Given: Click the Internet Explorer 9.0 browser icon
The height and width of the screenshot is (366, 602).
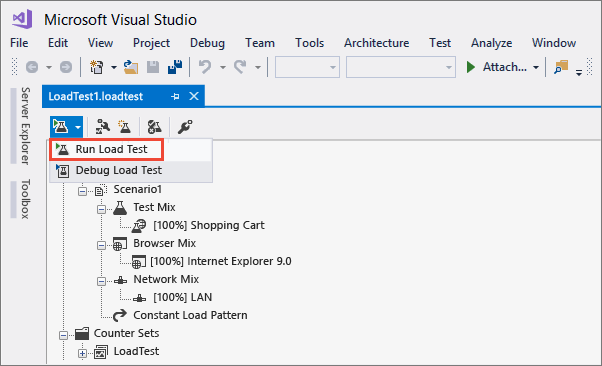Looking at the screenshot, I should pyautogui.click(x=138, y=262).
